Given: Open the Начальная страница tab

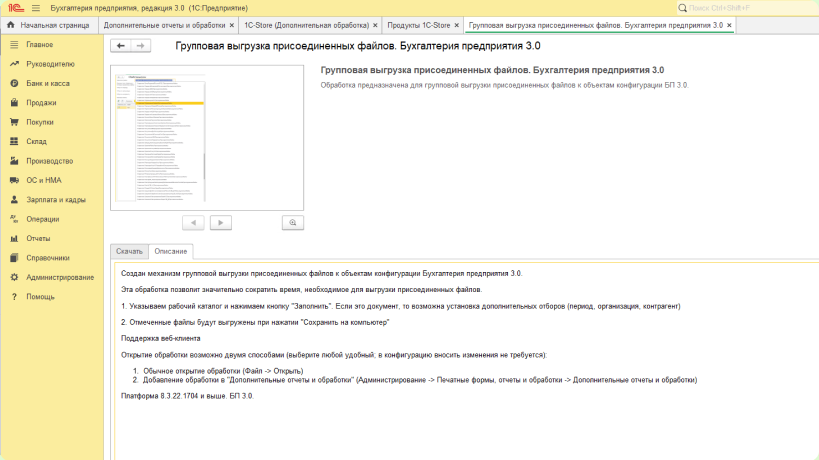Looking at the screenshot, I should (x=49, y=25).
